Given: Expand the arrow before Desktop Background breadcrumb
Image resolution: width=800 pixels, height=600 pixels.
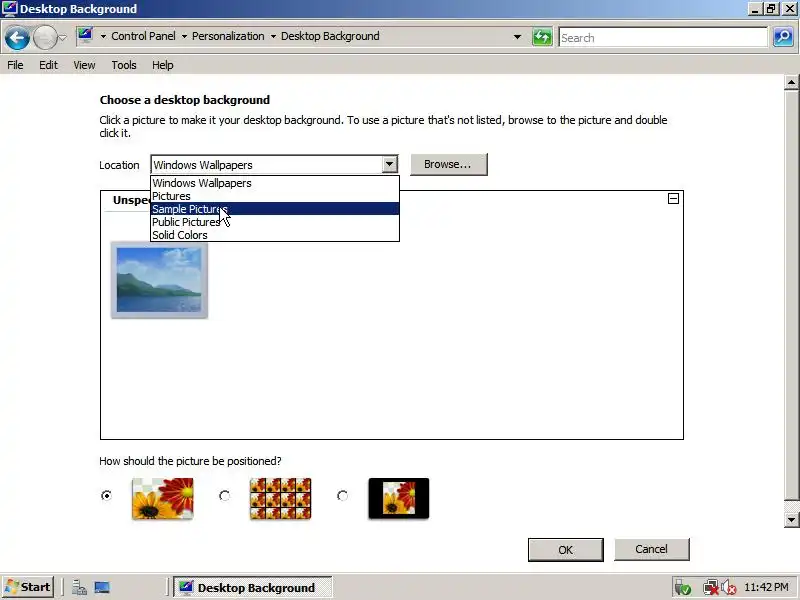Looking at the screenshot, I should pos(273,37).
